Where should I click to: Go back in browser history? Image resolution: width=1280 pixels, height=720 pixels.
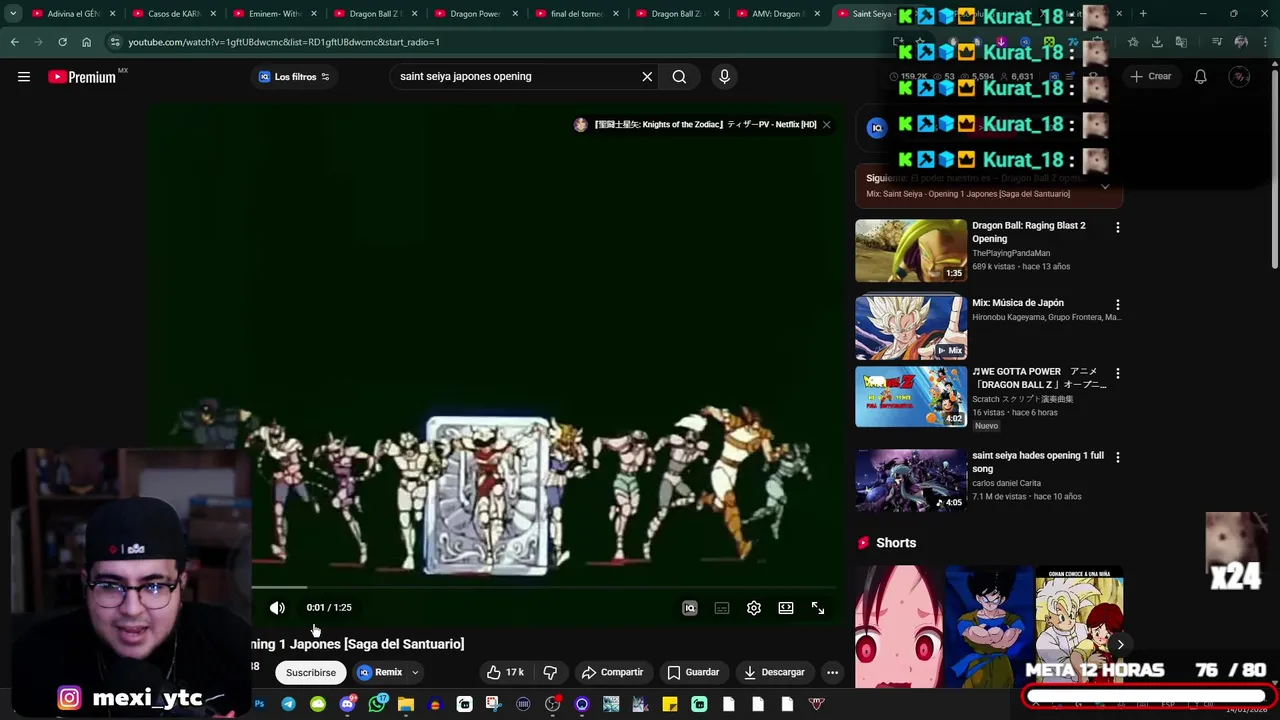coord(14,42)
